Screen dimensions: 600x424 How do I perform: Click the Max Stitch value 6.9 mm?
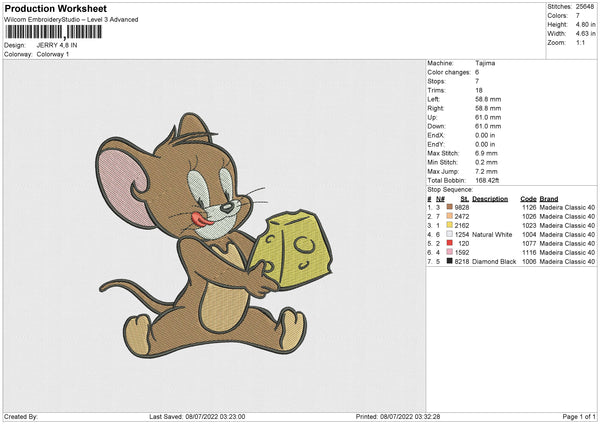coord(486,153)
